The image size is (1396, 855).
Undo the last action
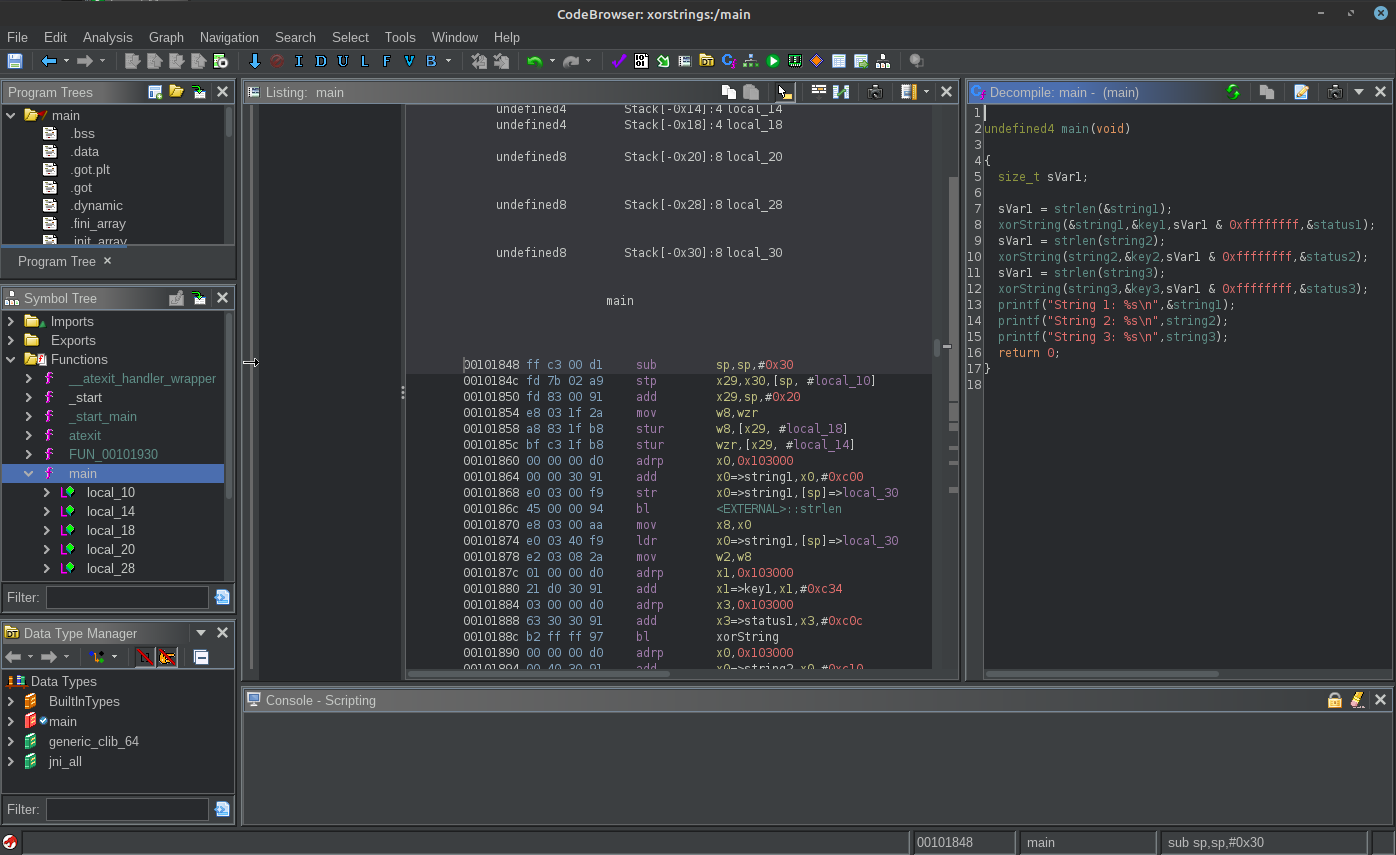click(x=534, y=60)
